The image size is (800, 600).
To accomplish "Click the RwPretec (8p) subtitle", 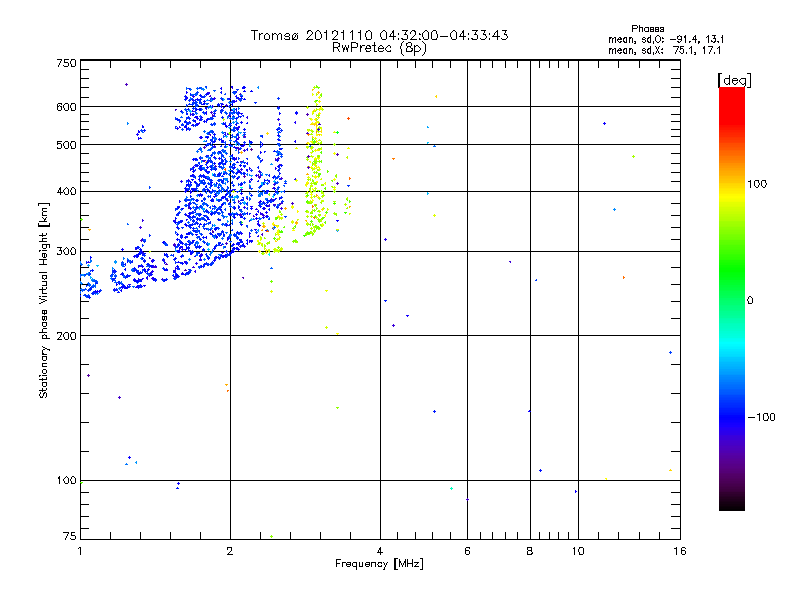I will [x=379, y=48].
